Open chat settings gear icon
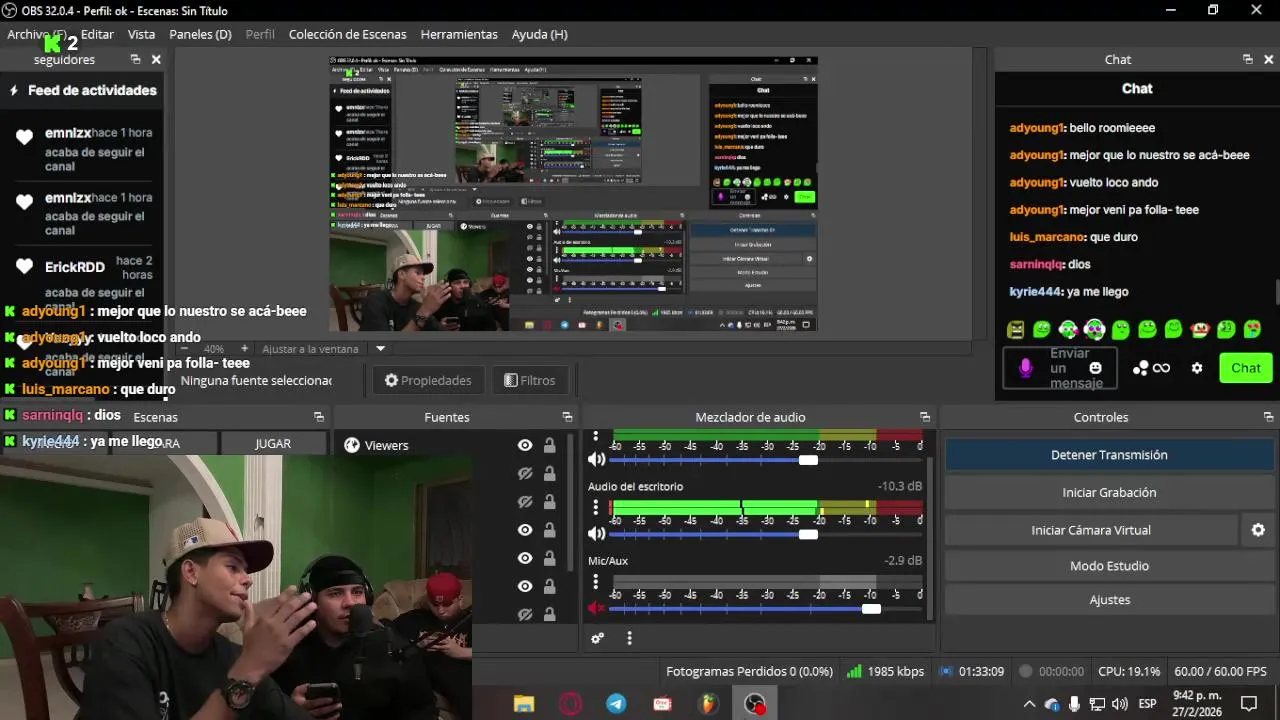 (1197, 368)
